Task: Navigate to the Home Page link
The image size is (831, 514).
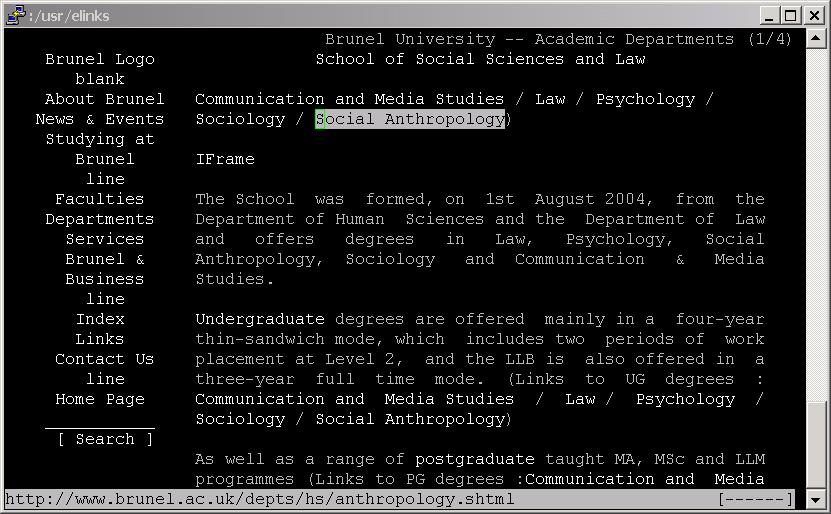Action: point(99,399)
